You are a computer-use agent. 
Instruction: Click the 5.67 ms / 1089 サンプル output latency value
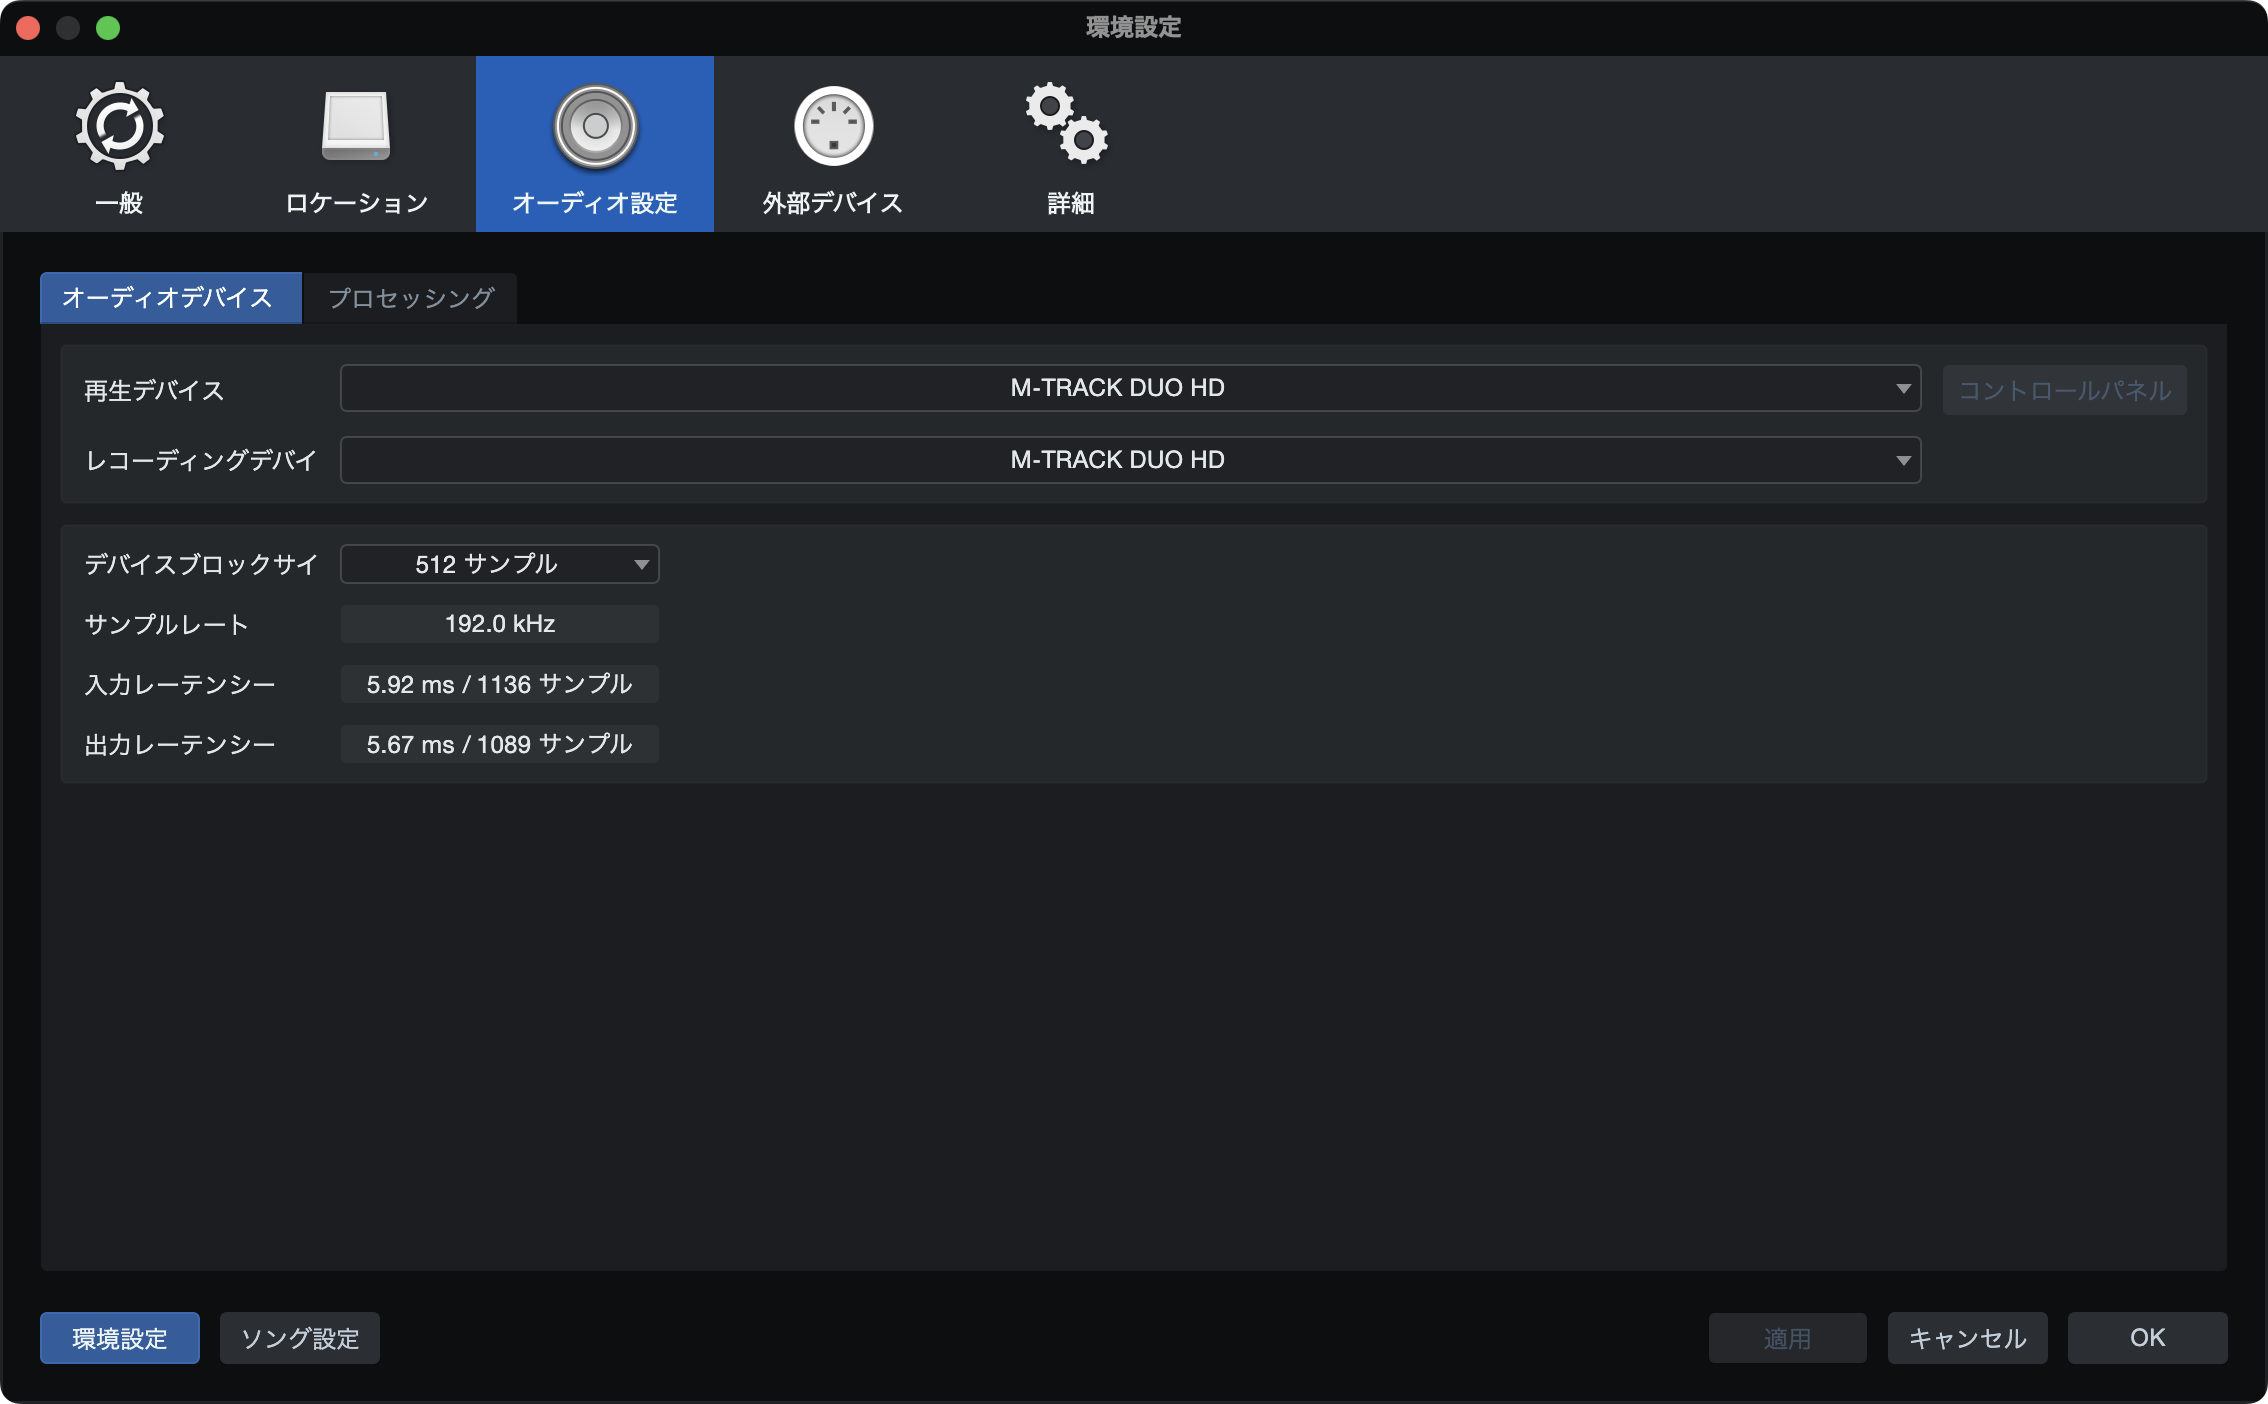(499, 744)
